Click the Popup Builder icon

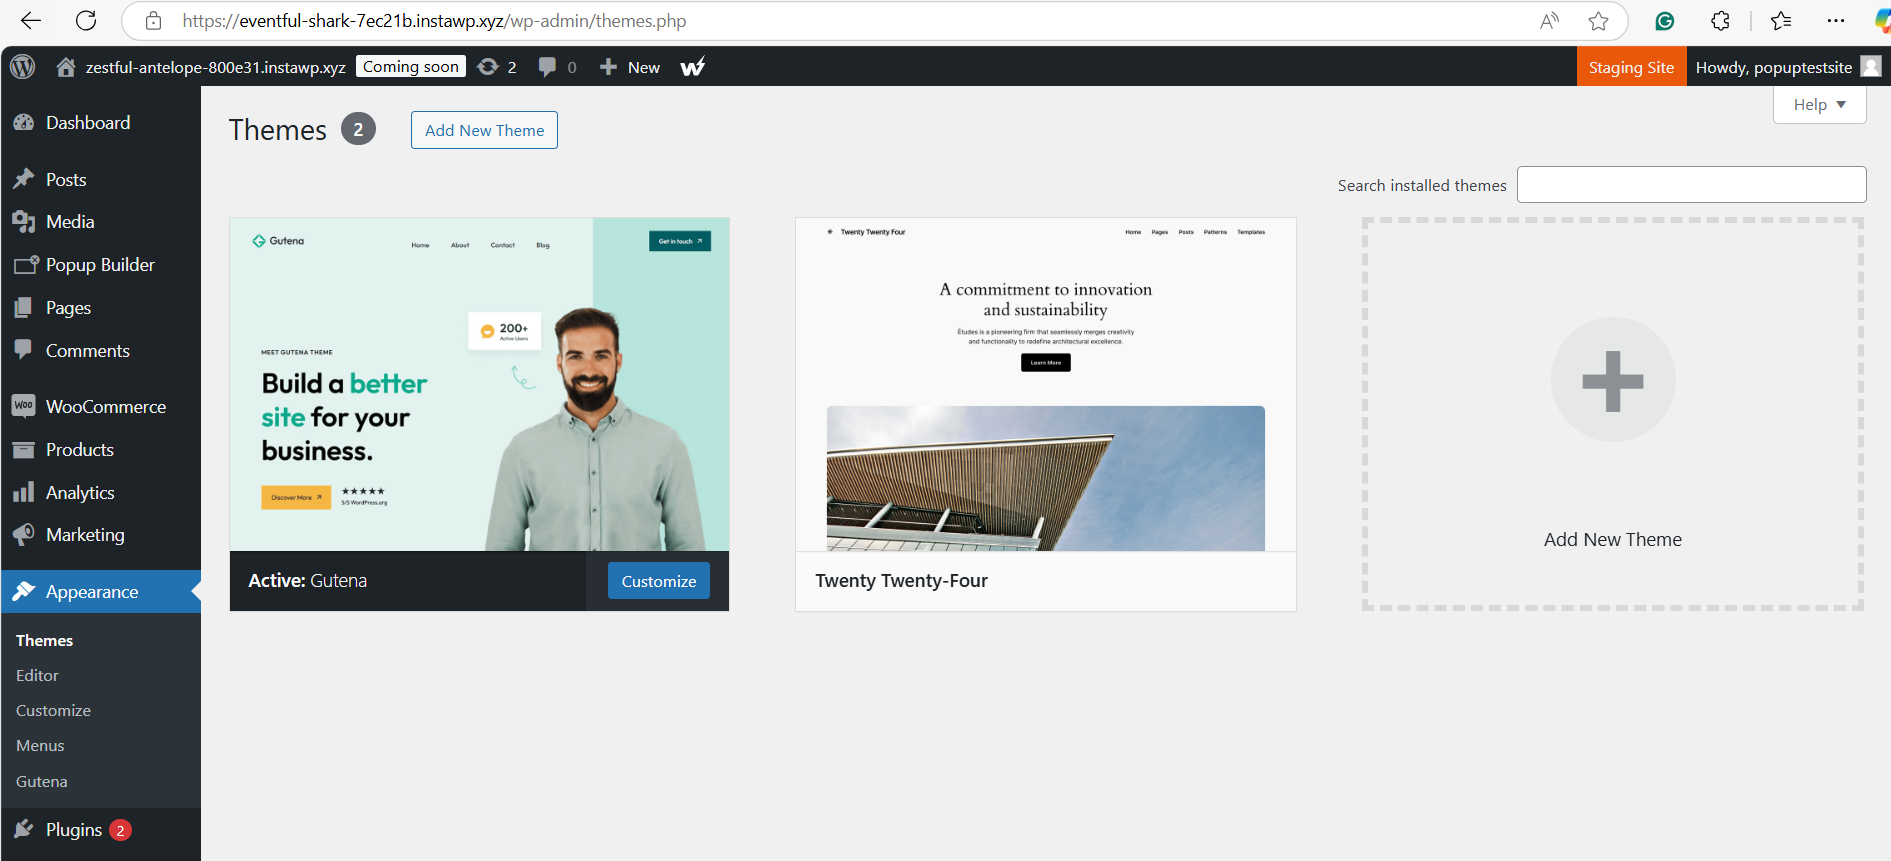tap(26, 265)
